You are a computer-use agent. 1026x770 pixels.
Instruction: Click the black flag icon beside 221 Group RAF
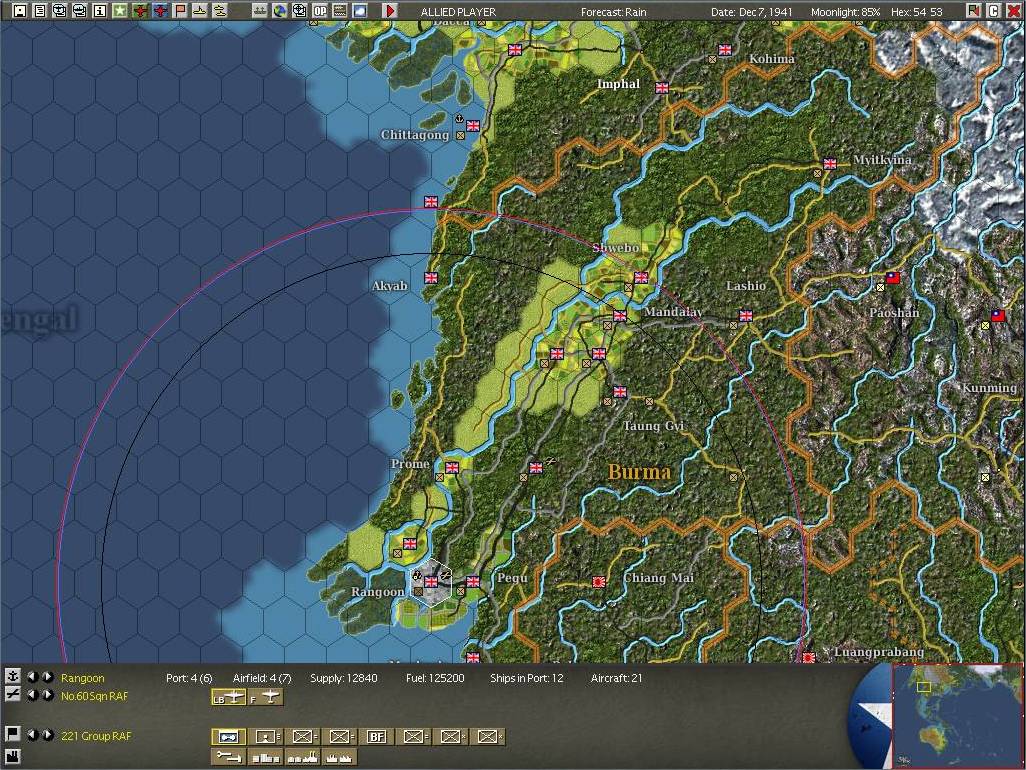click(12, 733)
